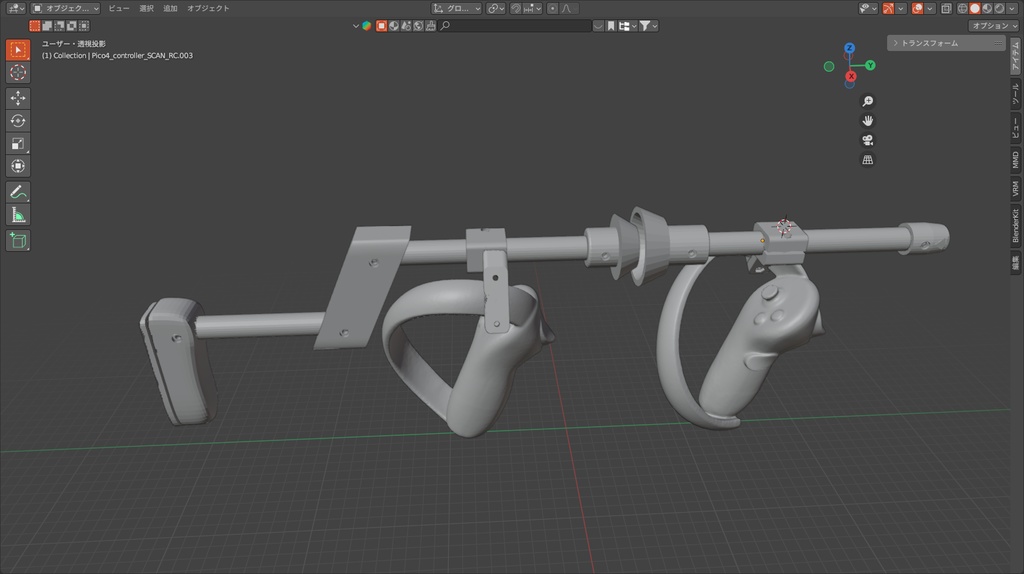The width and height of the screenshot is (1024, 574).
Task: Switch to the MMD sidebar tab
Action: (1016, 160)
